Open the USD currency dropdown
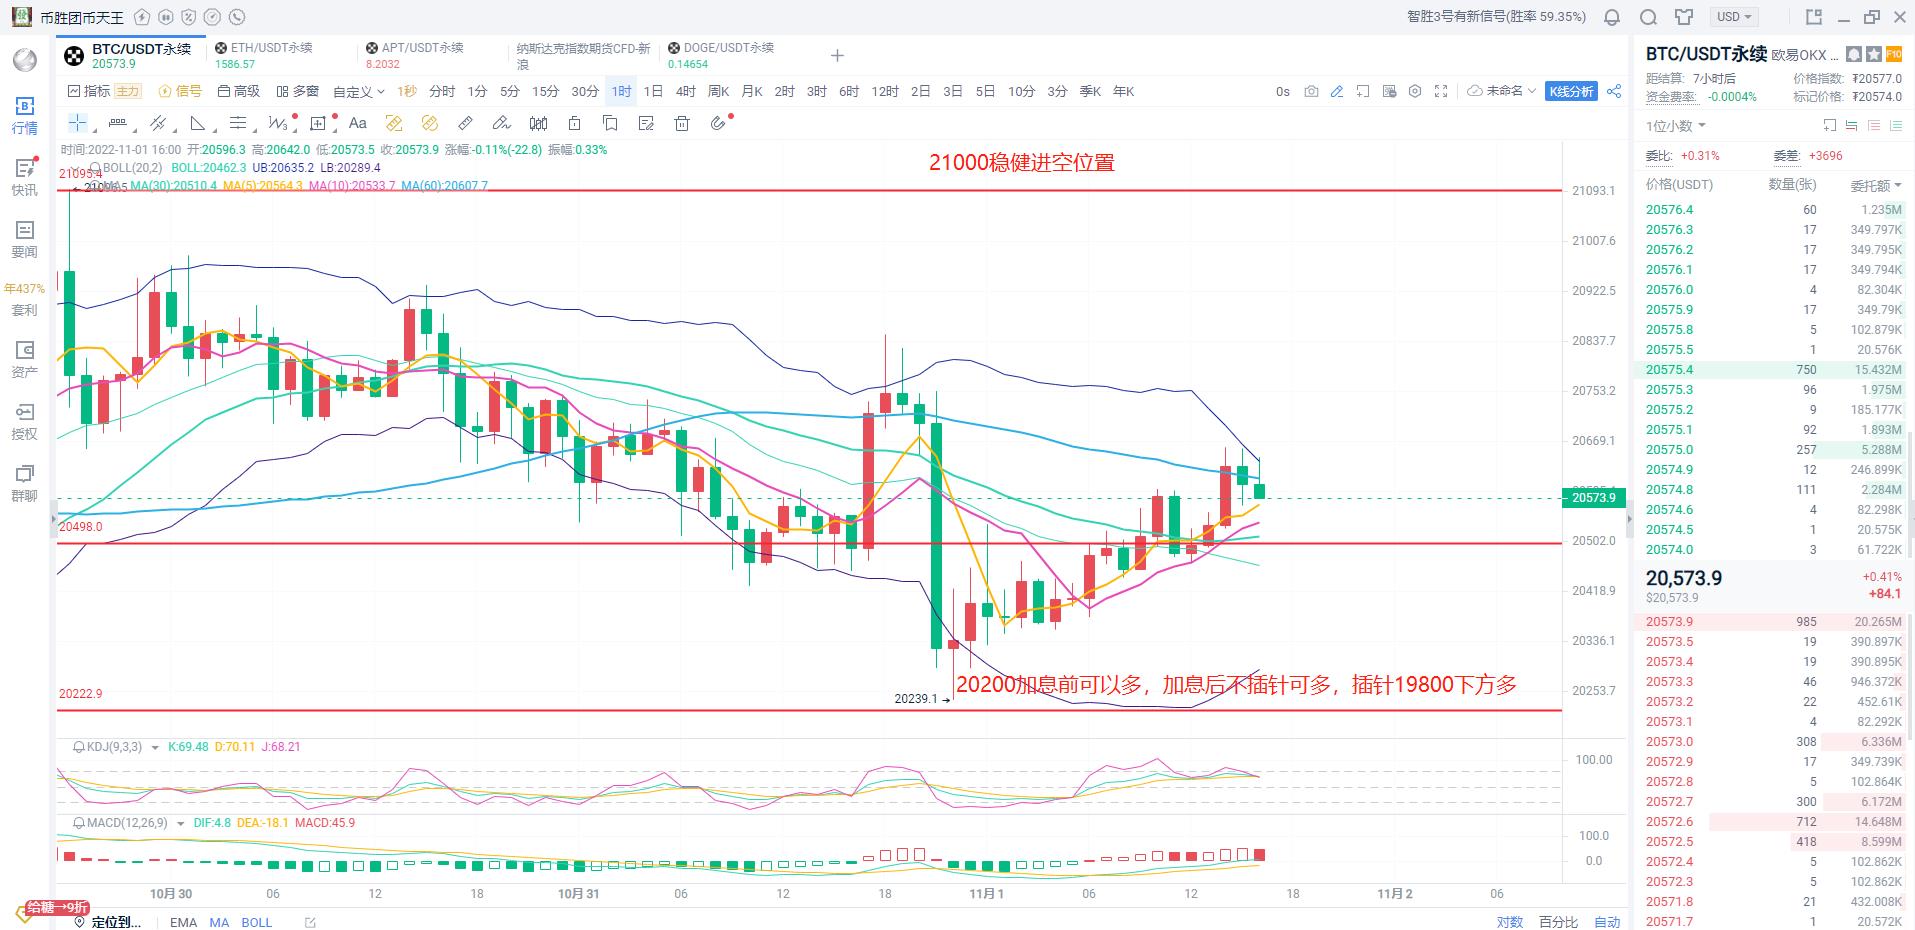Screen dimensions: 1915x930 [1735, 17]
